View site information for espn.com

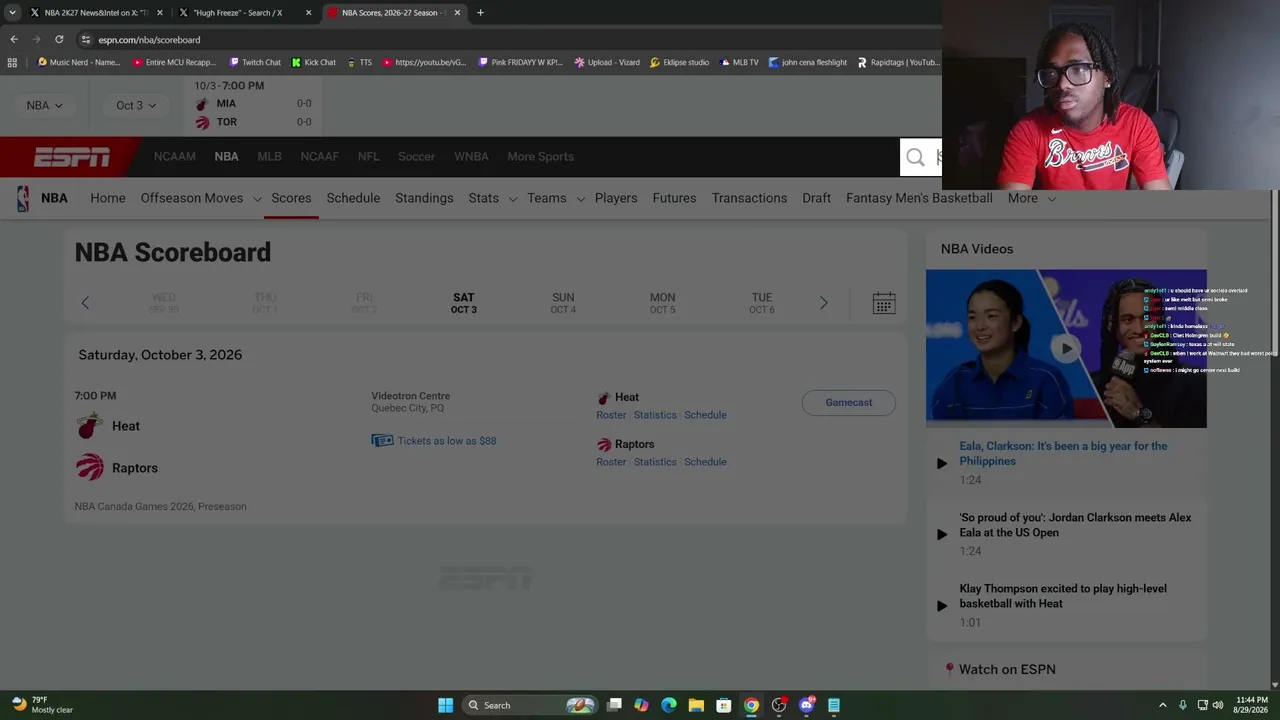(x=86, y=39)
